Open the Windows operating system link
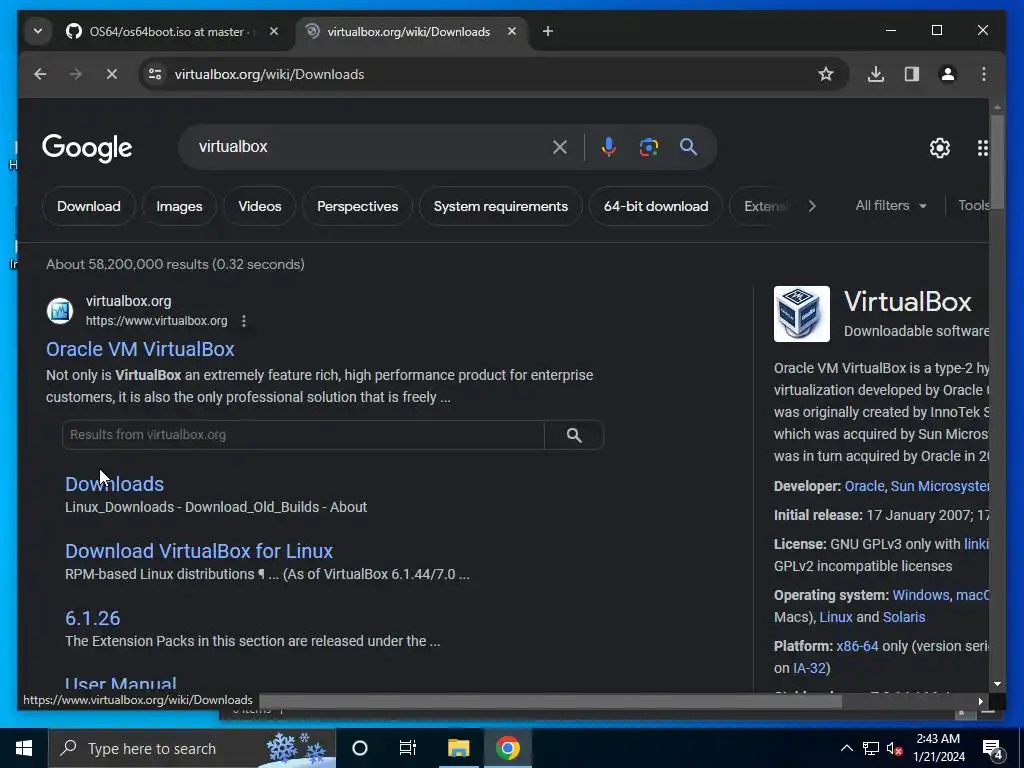Screen dimensions: 1024x768 coord(920,596)
